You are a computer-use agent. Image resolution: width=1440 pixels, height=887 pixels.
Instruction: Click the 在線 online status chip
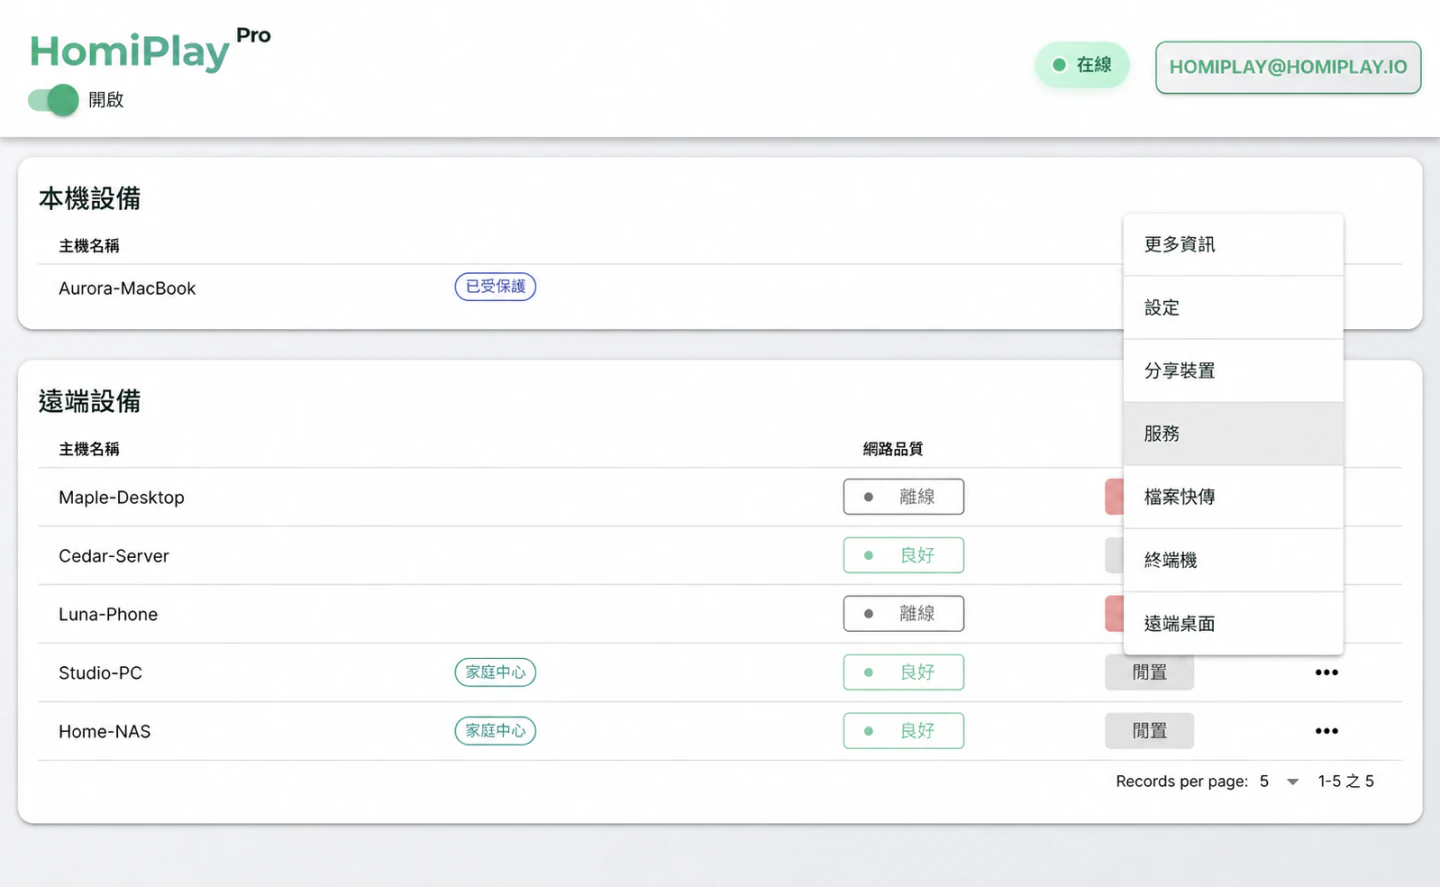(x=1082, y=65)
